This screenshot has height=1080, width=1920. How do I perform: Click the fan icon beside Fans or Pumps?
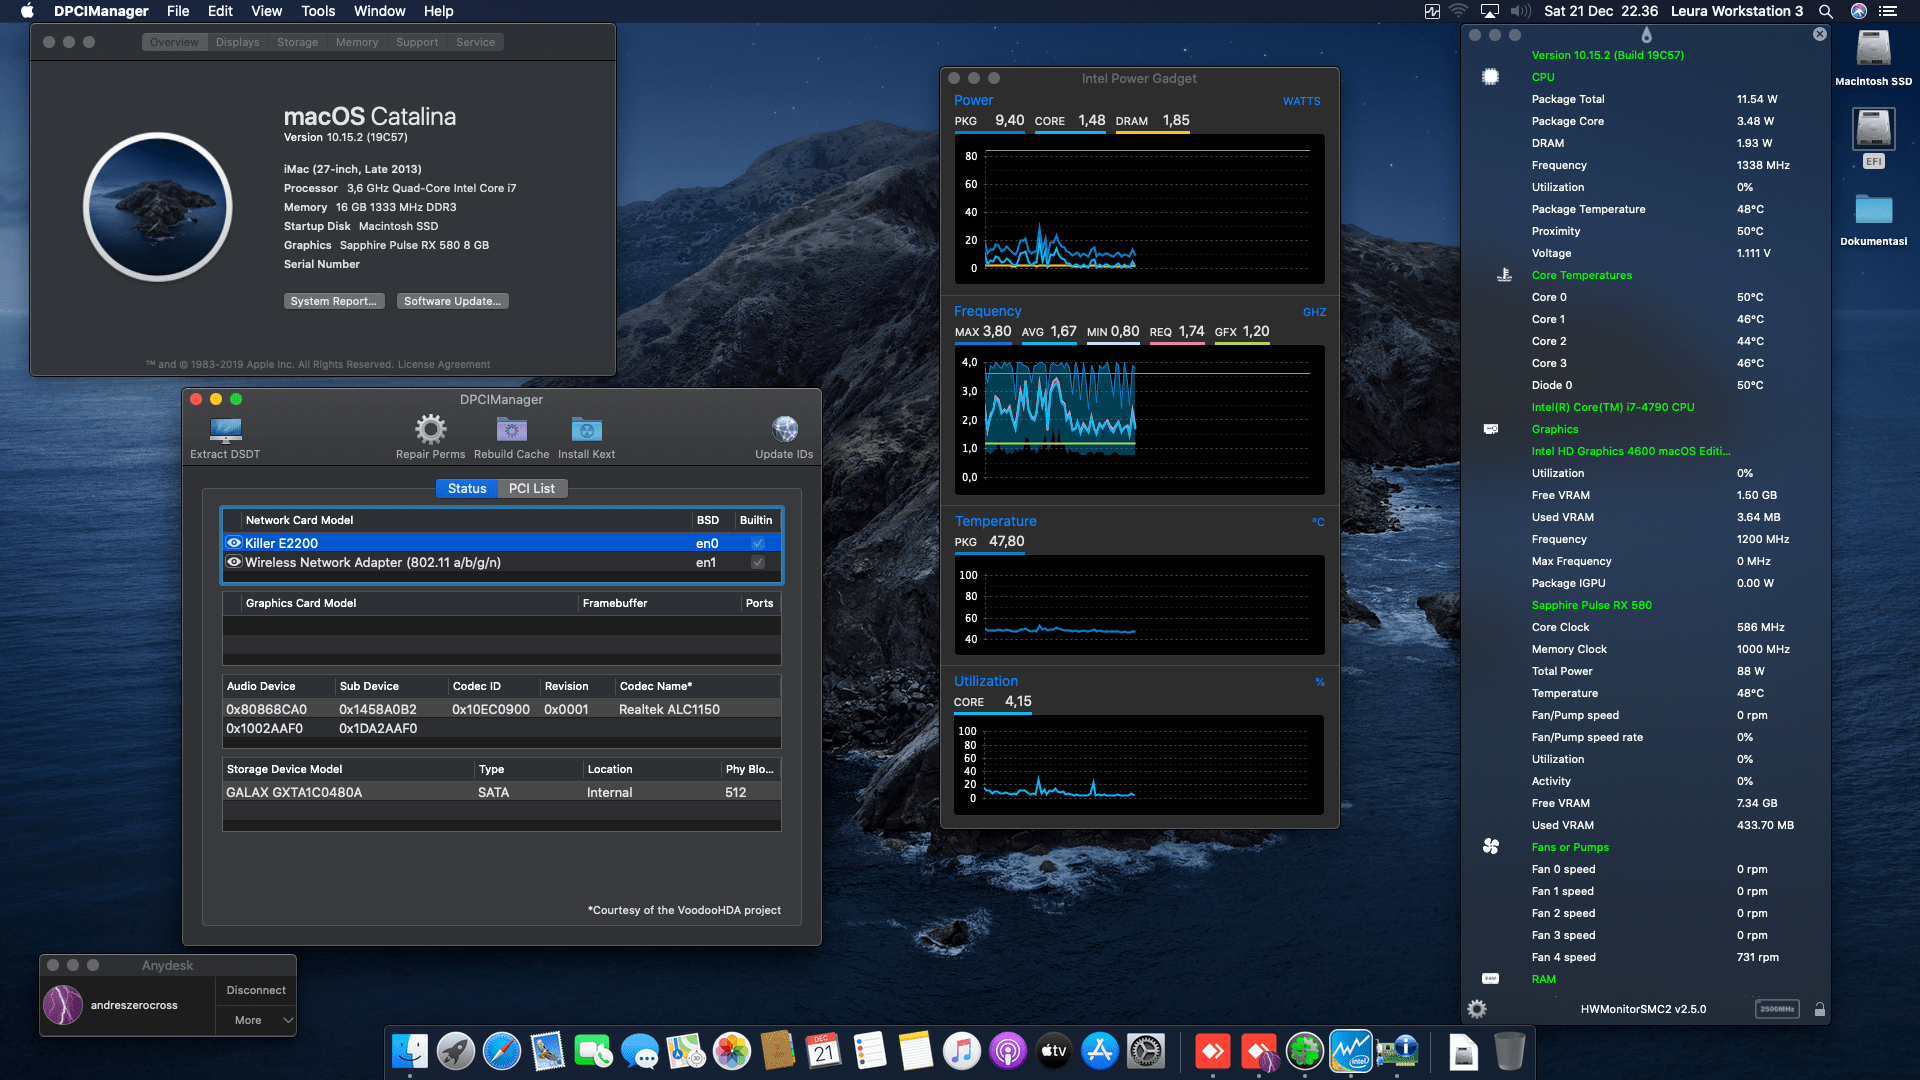point(1492,846)
